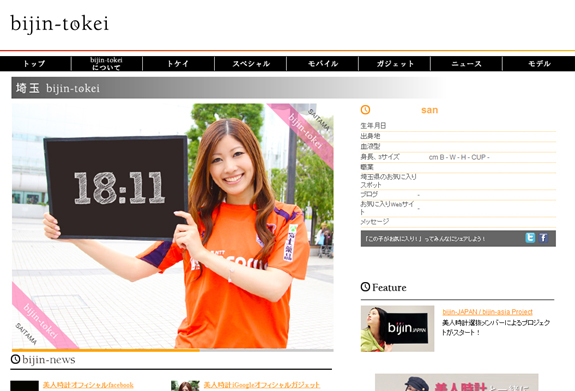
Task: Select the ガジェット navigation item
Action: click(x=395, y=63)
